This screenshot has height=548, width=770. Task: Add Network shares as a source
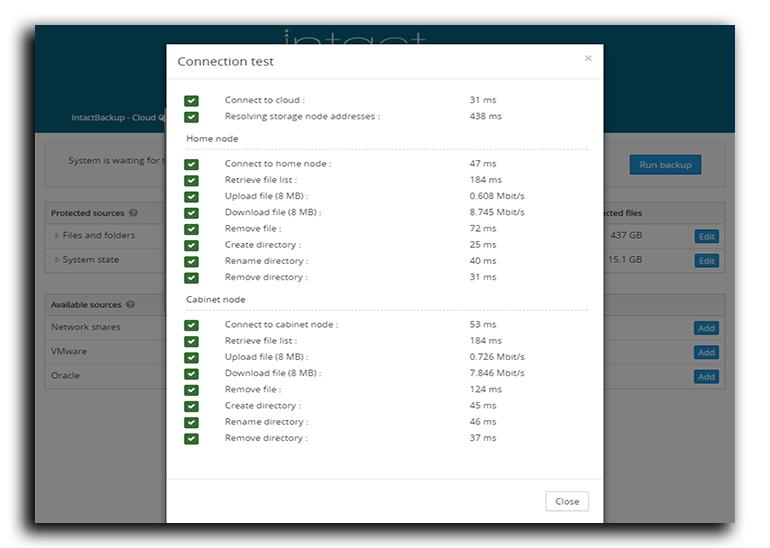coord(706,328)
